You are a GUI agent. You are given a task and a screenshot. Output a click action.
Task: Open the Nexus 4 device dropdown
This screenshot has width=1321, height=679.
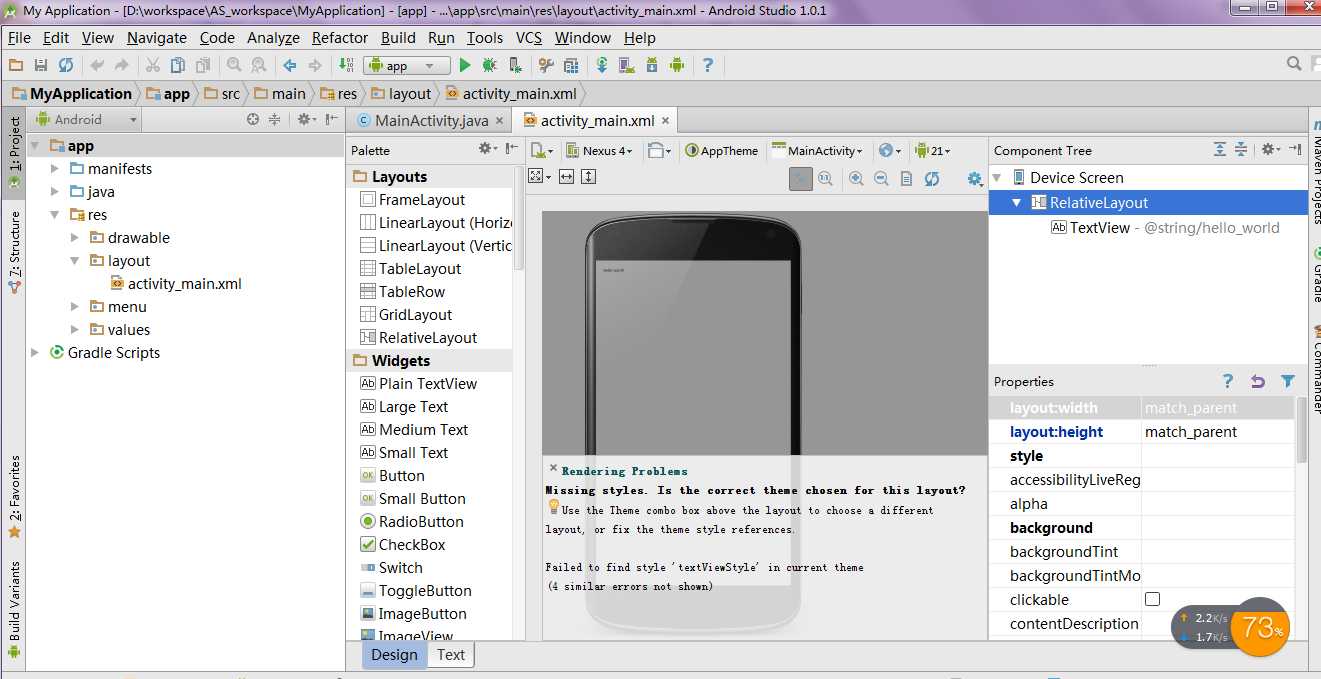600,150
